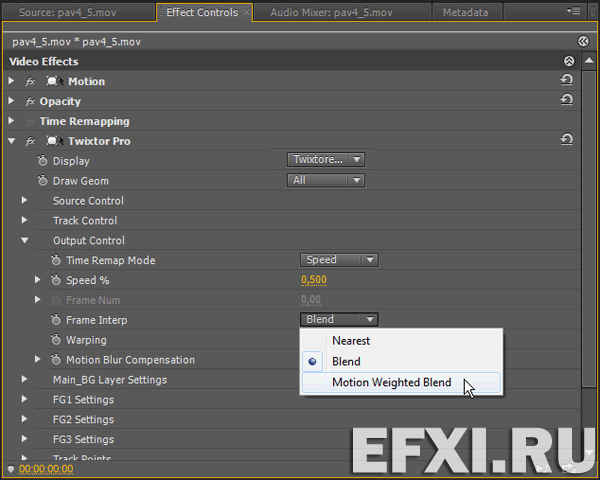Toggle animation stopwatch for Time Remap Mode
Viewport: 600px width, 480px height.
coord(56,260)
